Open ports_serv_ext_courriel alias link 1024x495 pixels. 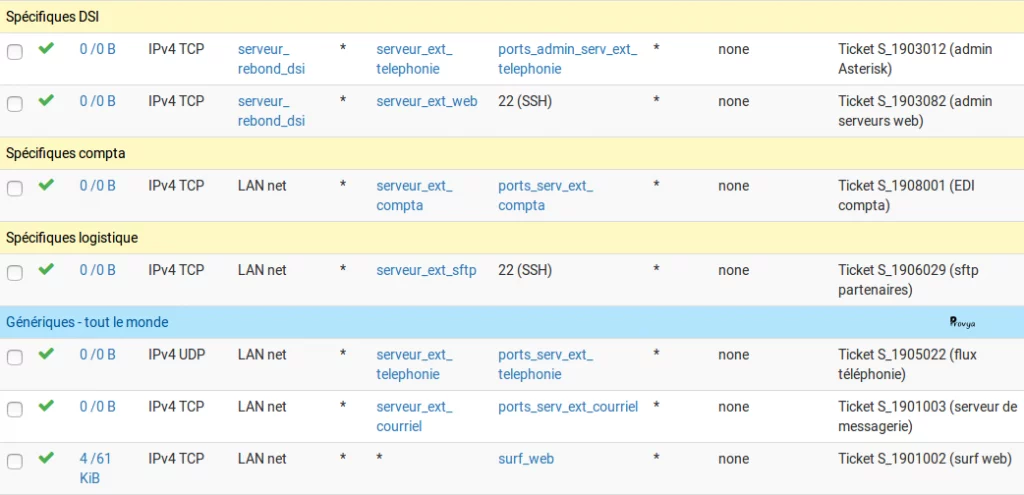568,407
